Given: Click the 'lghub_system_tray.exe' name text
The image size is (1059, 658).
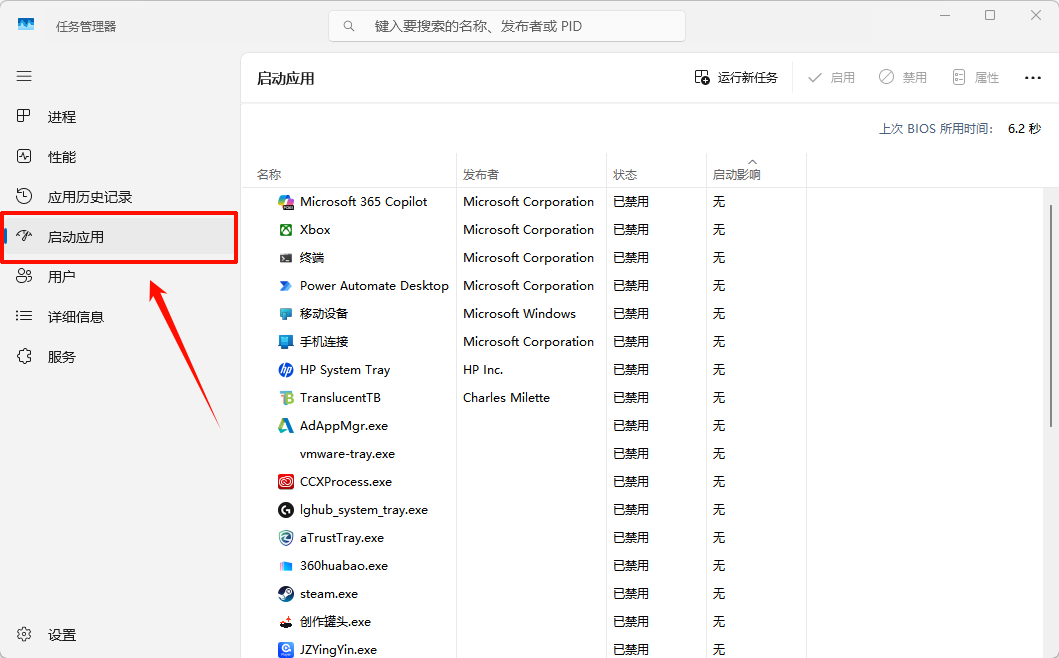Looking at the screenshot, I should pos(364,510).
